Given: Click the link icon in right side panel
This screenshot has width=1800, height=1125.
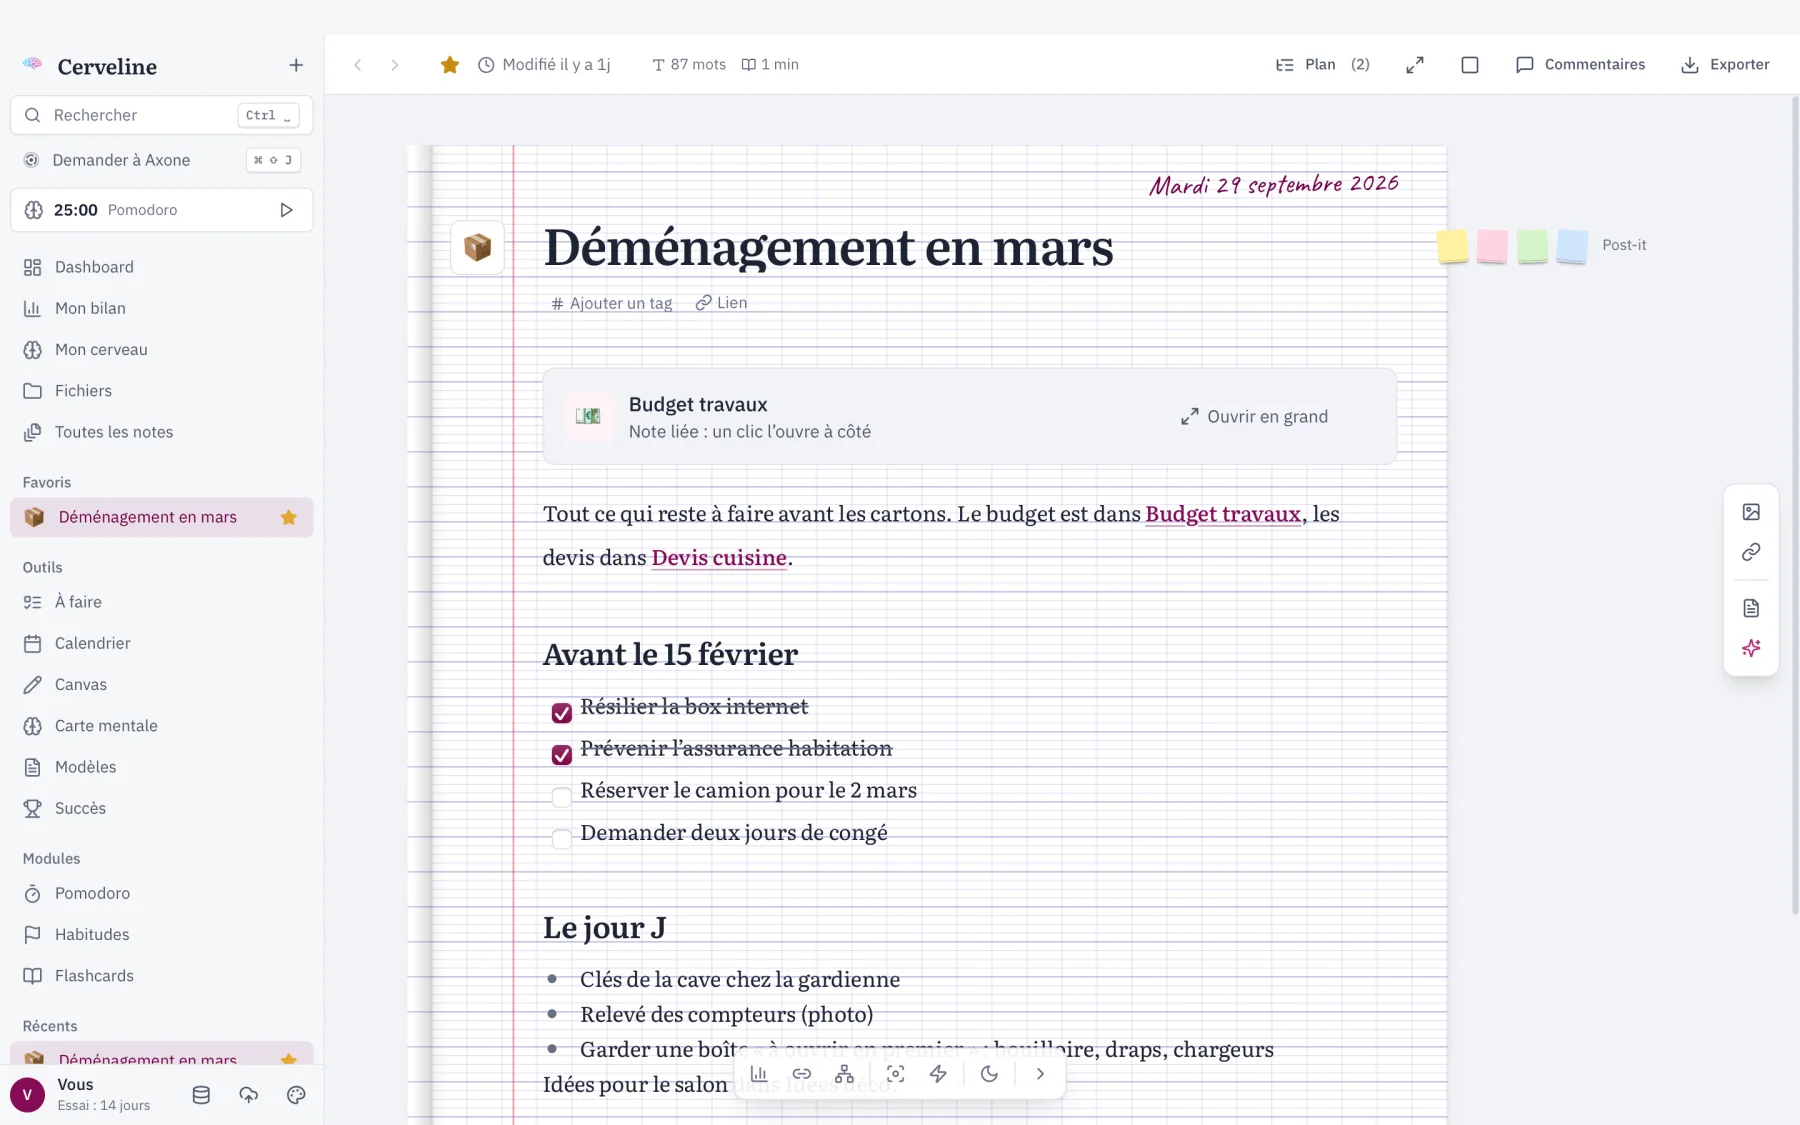Looking at the screenshot, I should coord(1751,552).
